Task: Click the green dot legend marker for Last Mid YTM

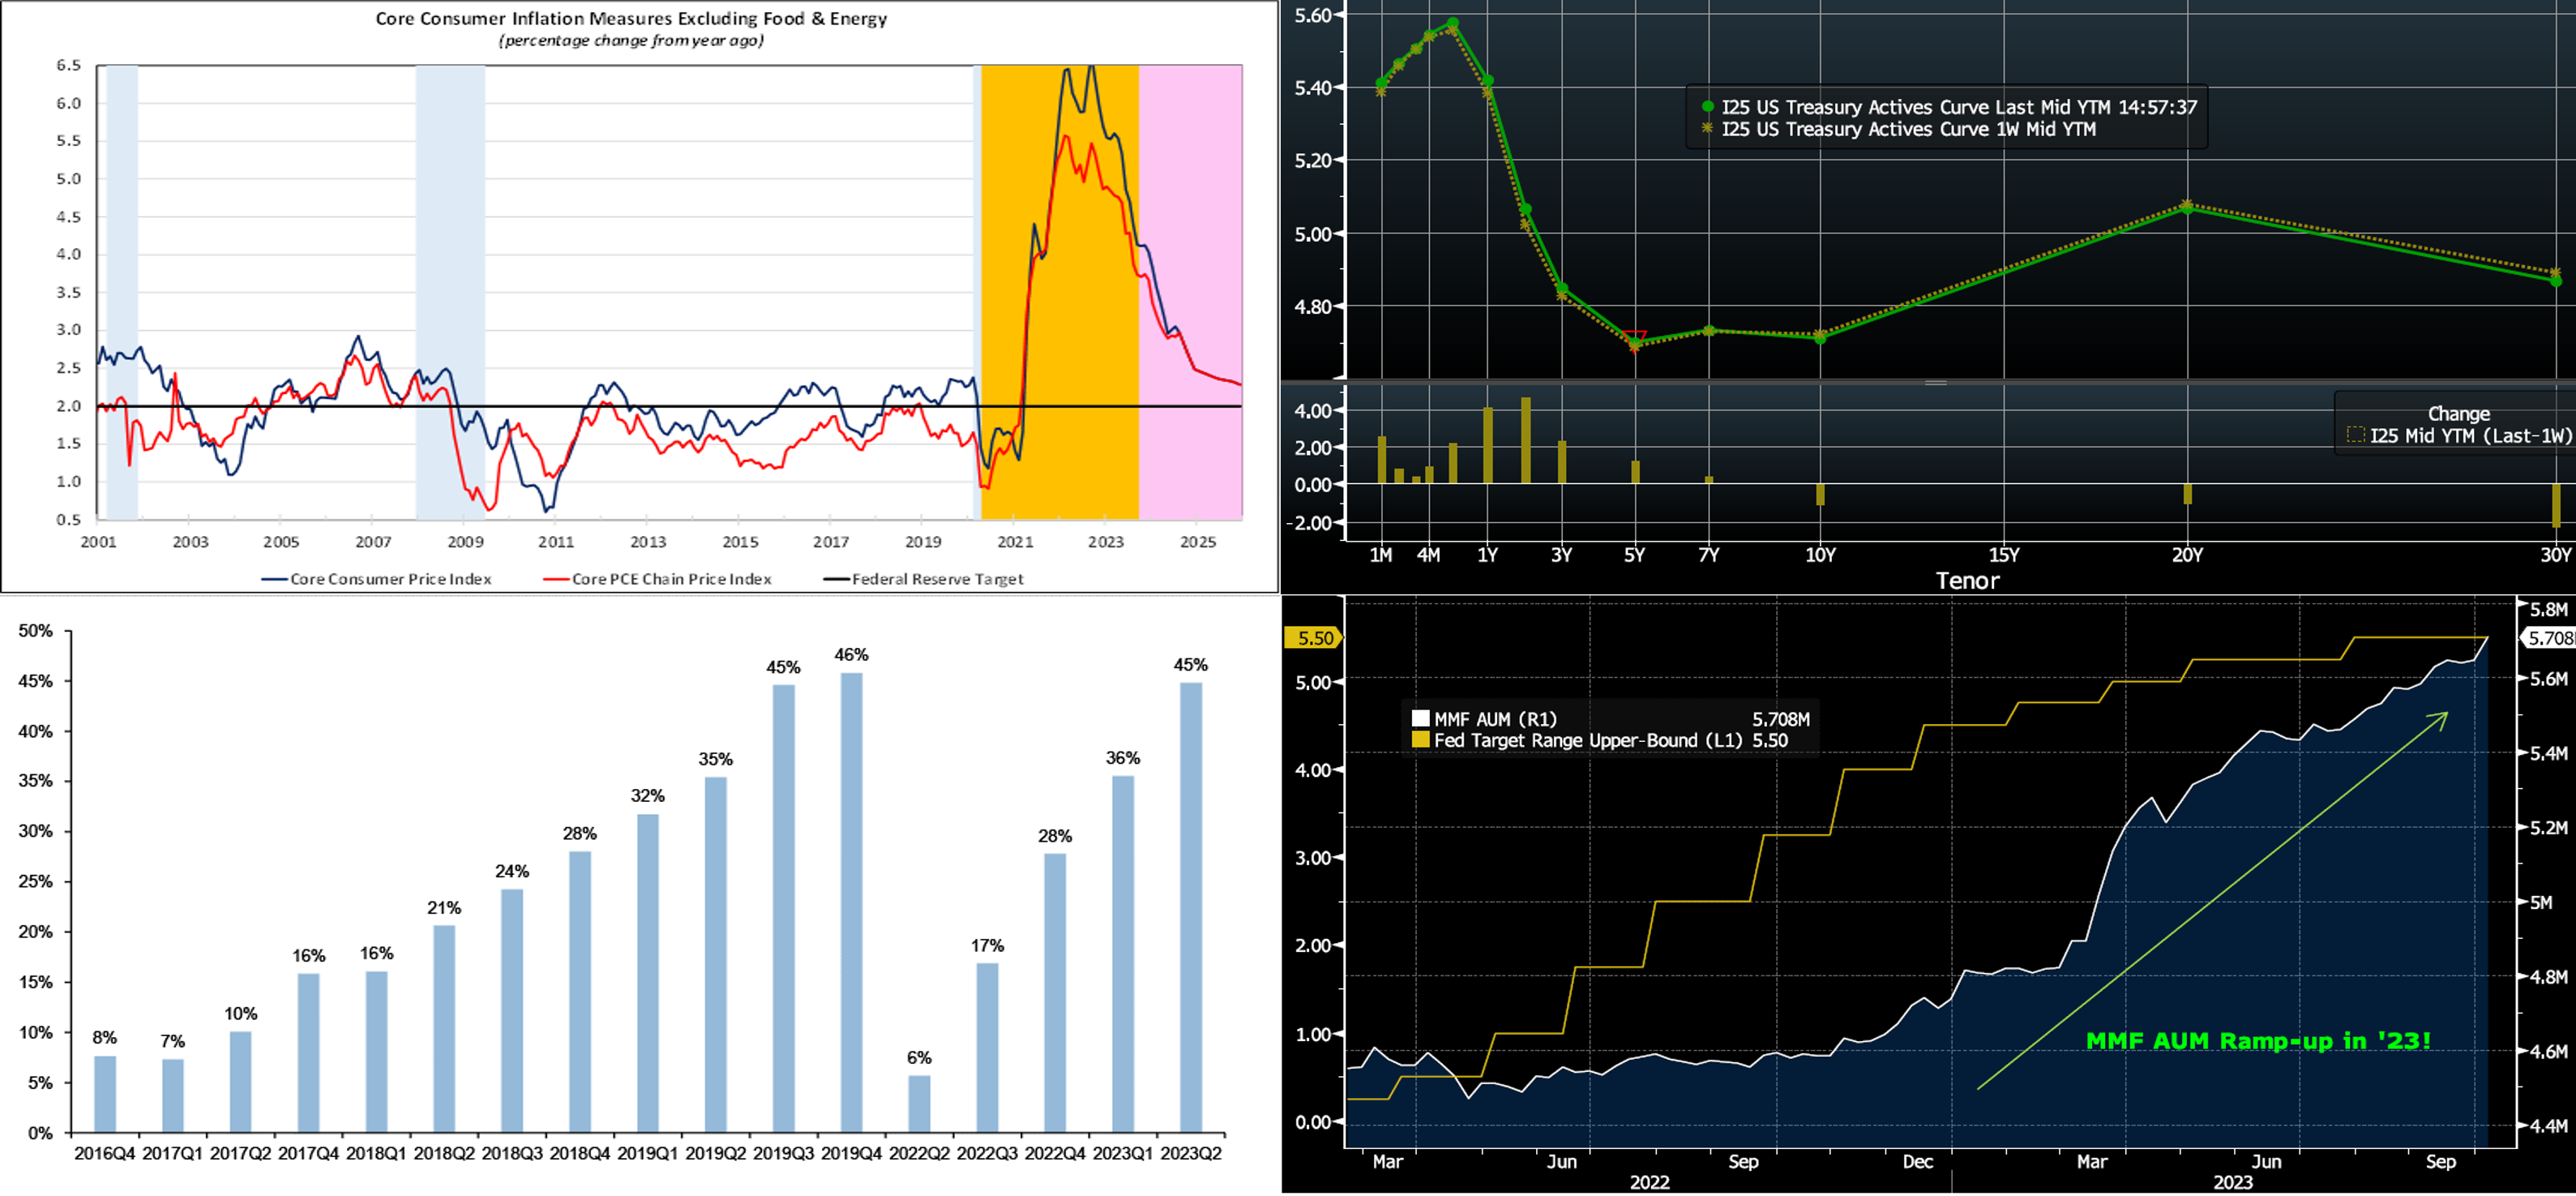Action: [x=1708, y=107]
